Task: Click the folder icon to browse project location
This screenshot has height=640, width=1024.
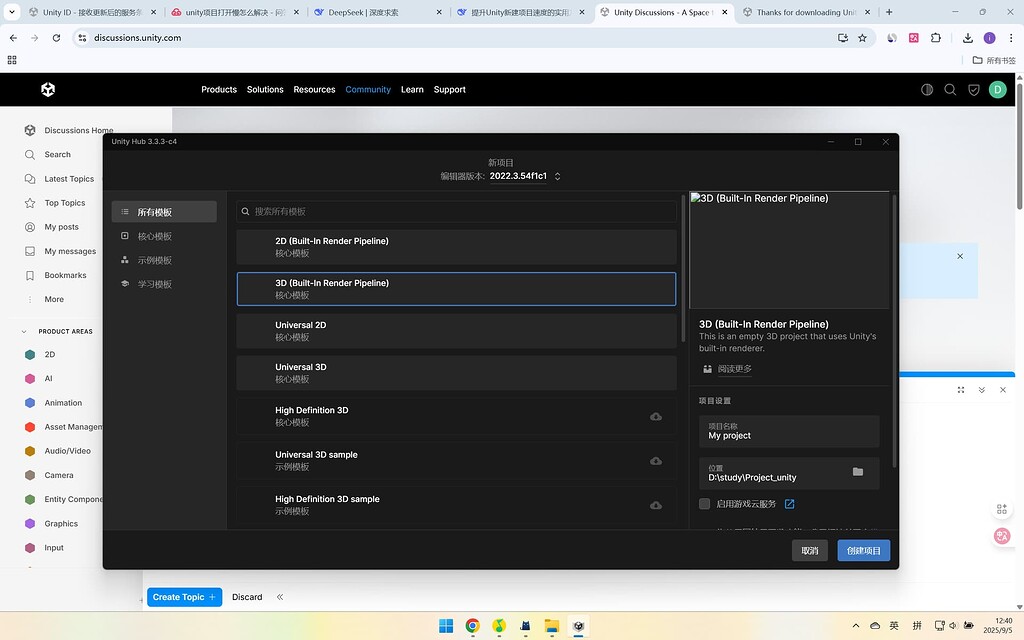Action: 858,471
